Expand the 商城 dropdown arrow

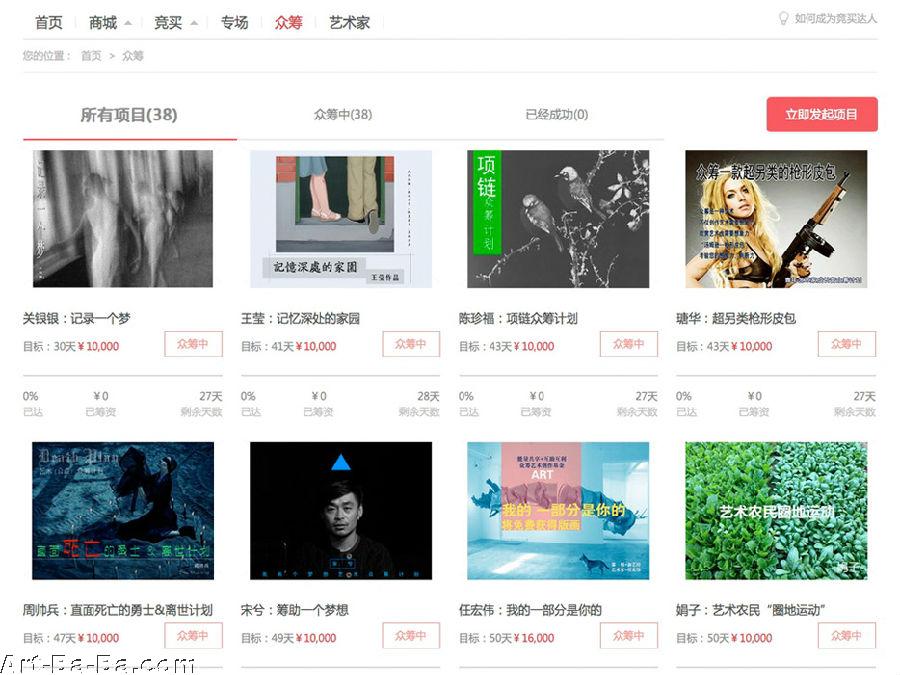point(128,24)
